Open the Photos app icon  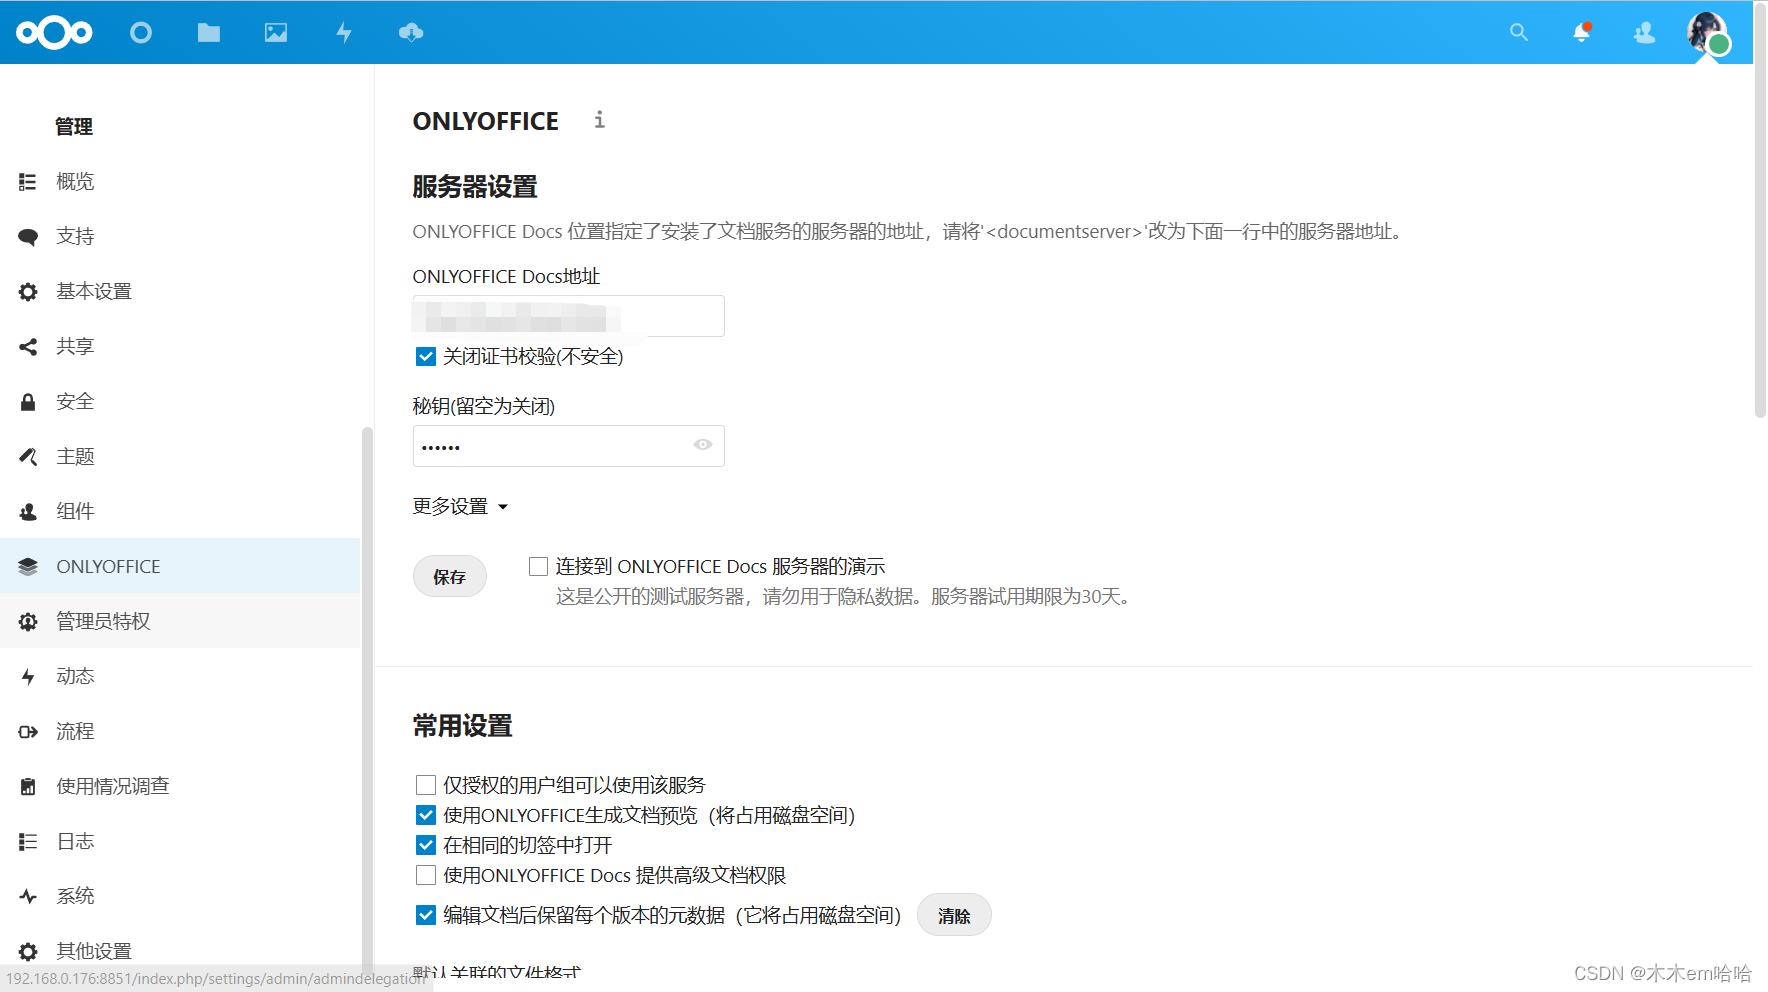[276, 33]
